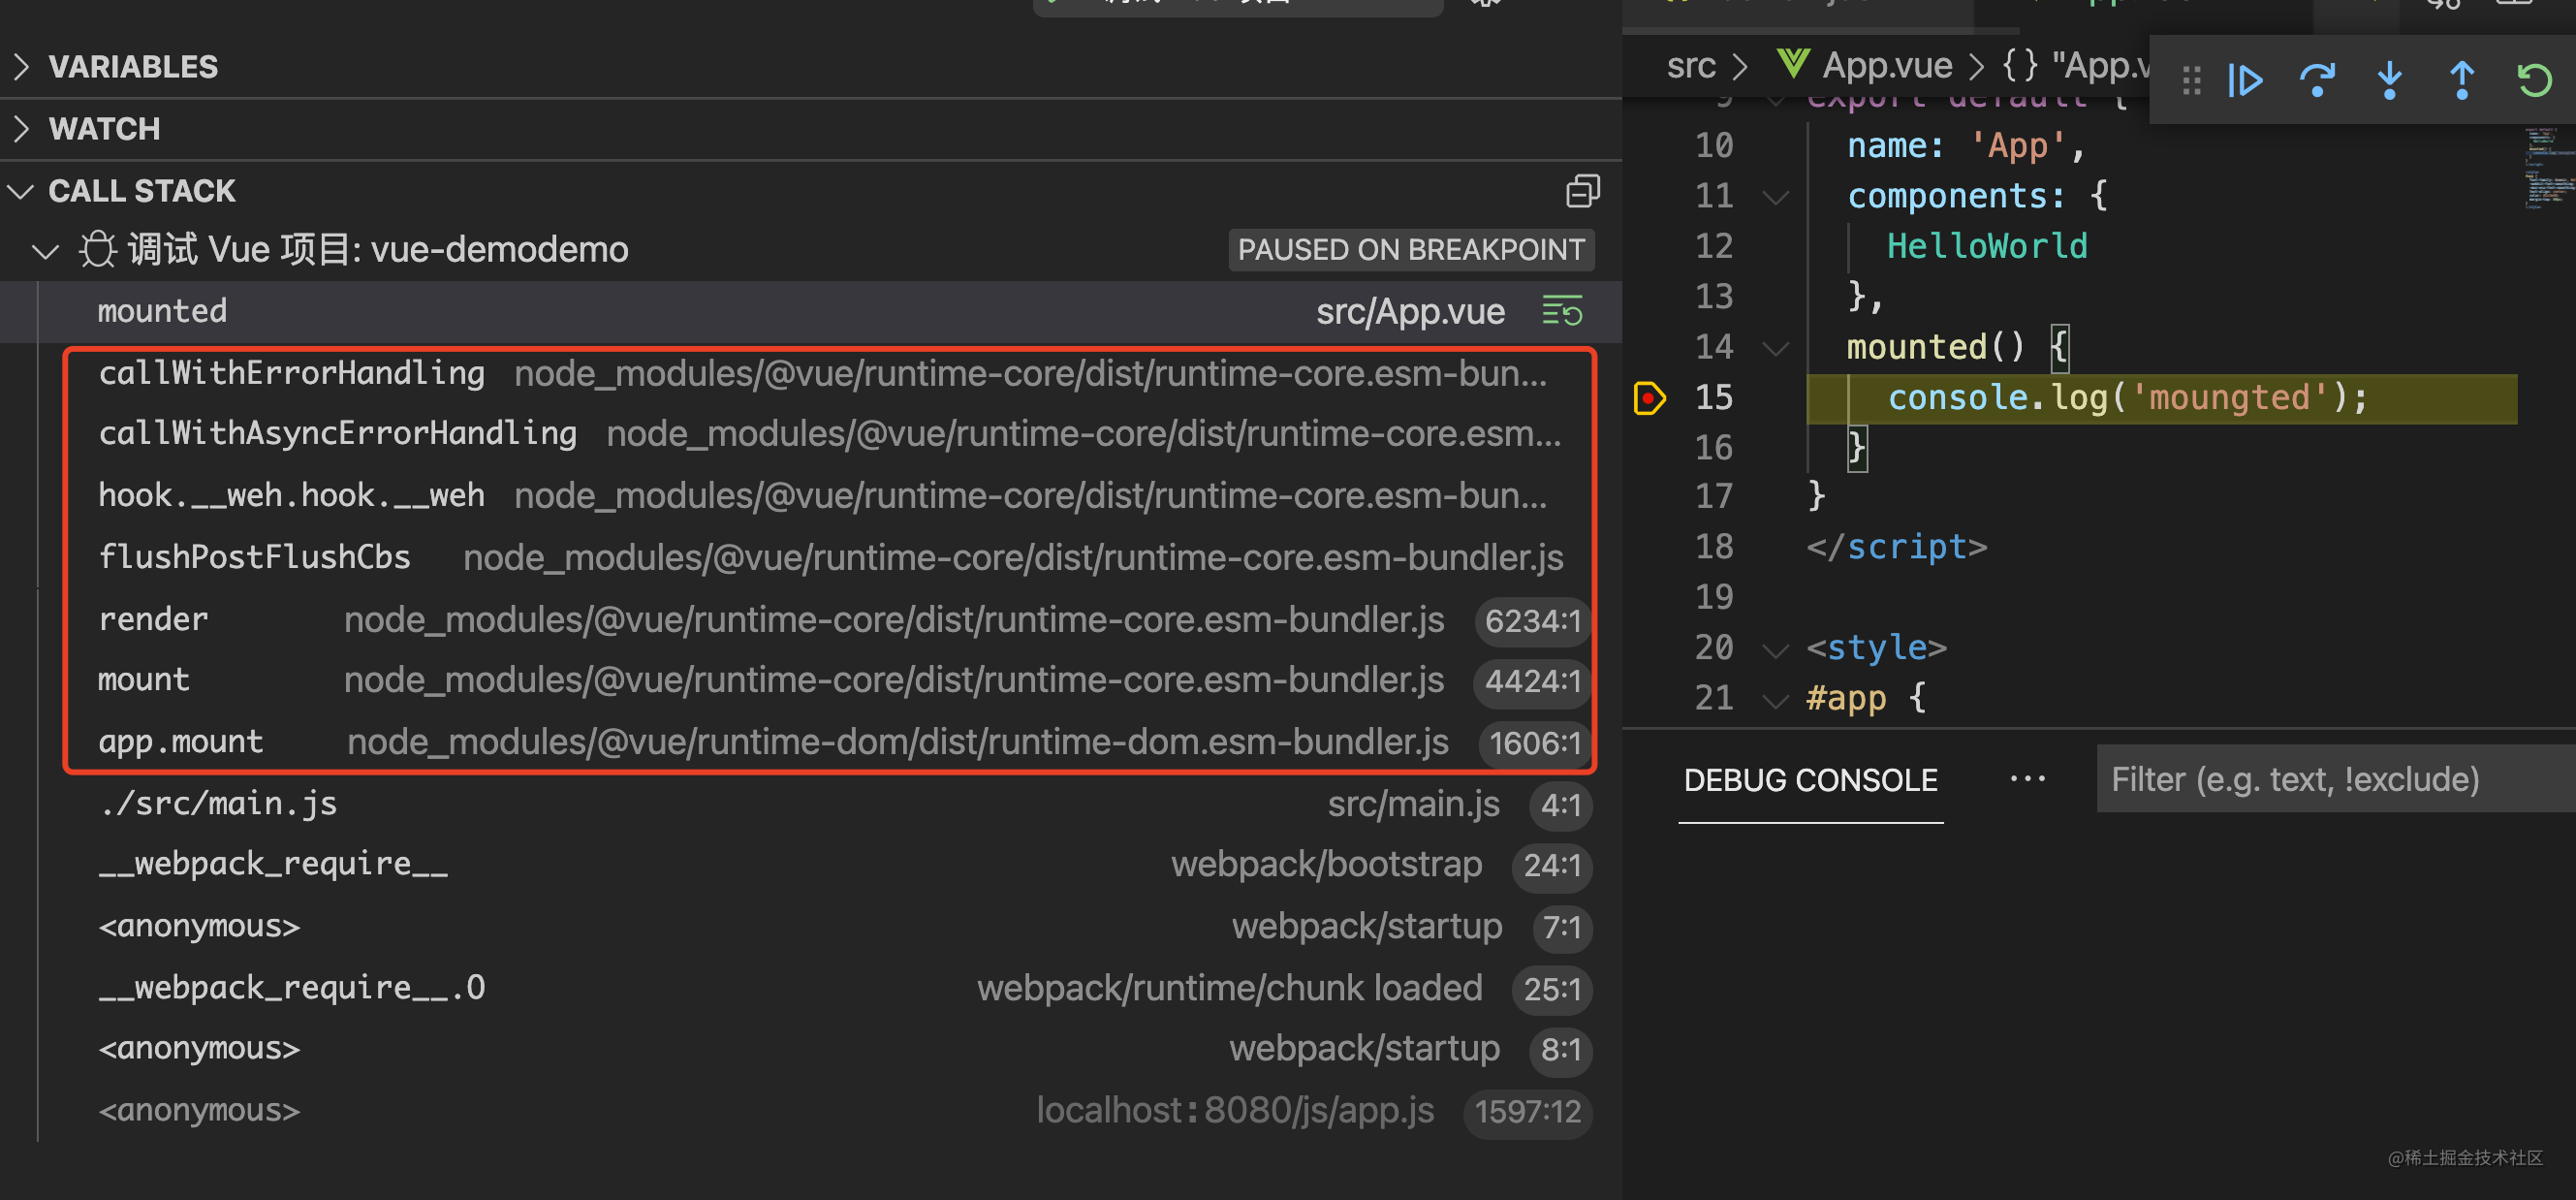Collapse the vue-demodemo debug session
This screenshot has width=2576, height=1200.
coord(46,250)
